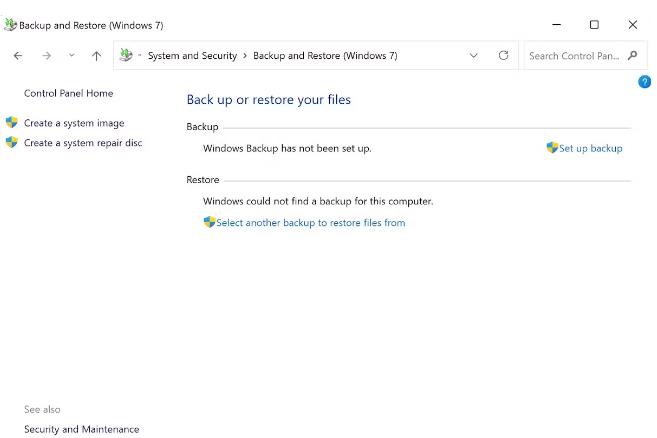This screenshot has height=438, width=657.
Task: Open the Security and Maintenance link
Action: (x=82, y=429)
